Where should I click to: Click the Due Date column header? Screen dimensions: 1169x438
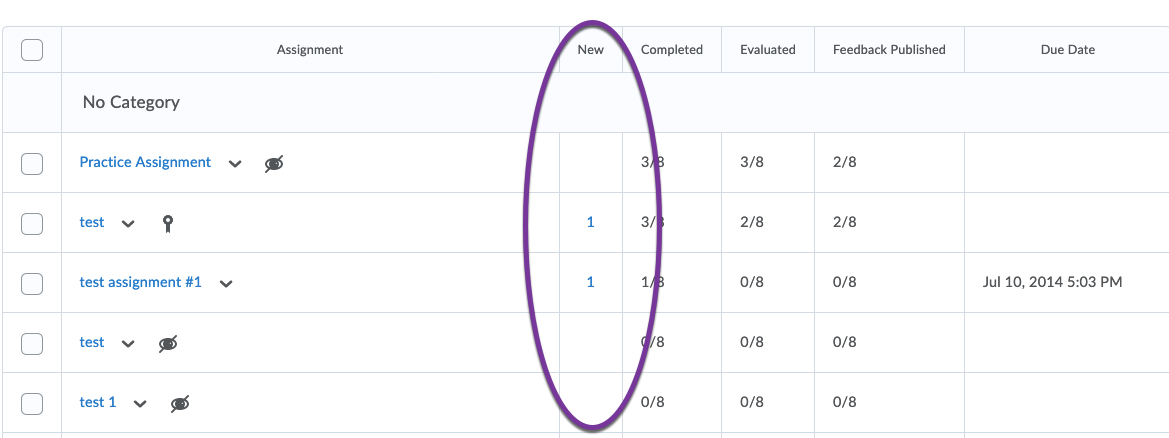(1067, 50)
